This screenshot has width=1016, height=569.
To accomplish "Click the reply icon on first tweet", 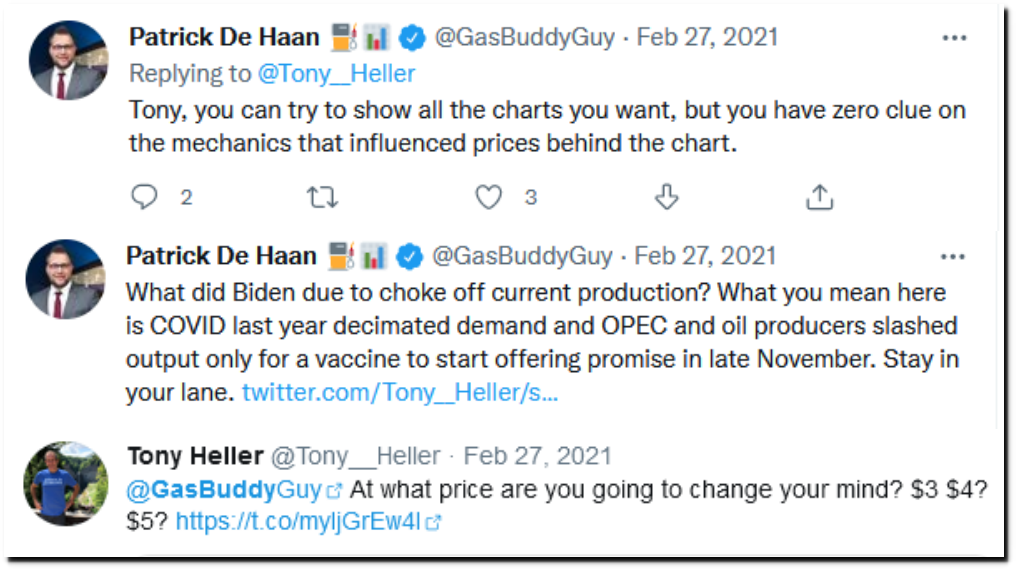I will pos(144,197).
